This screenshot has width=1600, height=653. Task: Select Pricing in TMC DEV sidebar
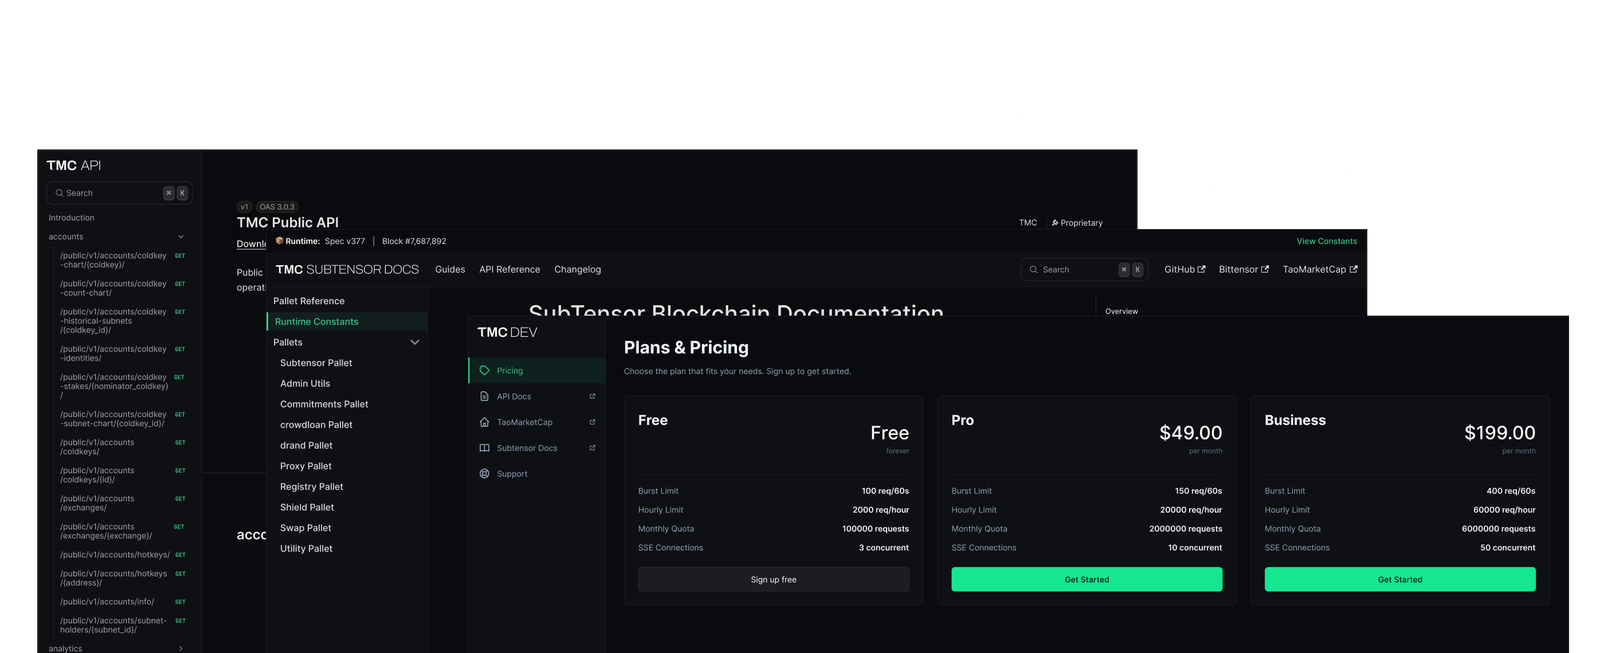(x=537, y=370)
